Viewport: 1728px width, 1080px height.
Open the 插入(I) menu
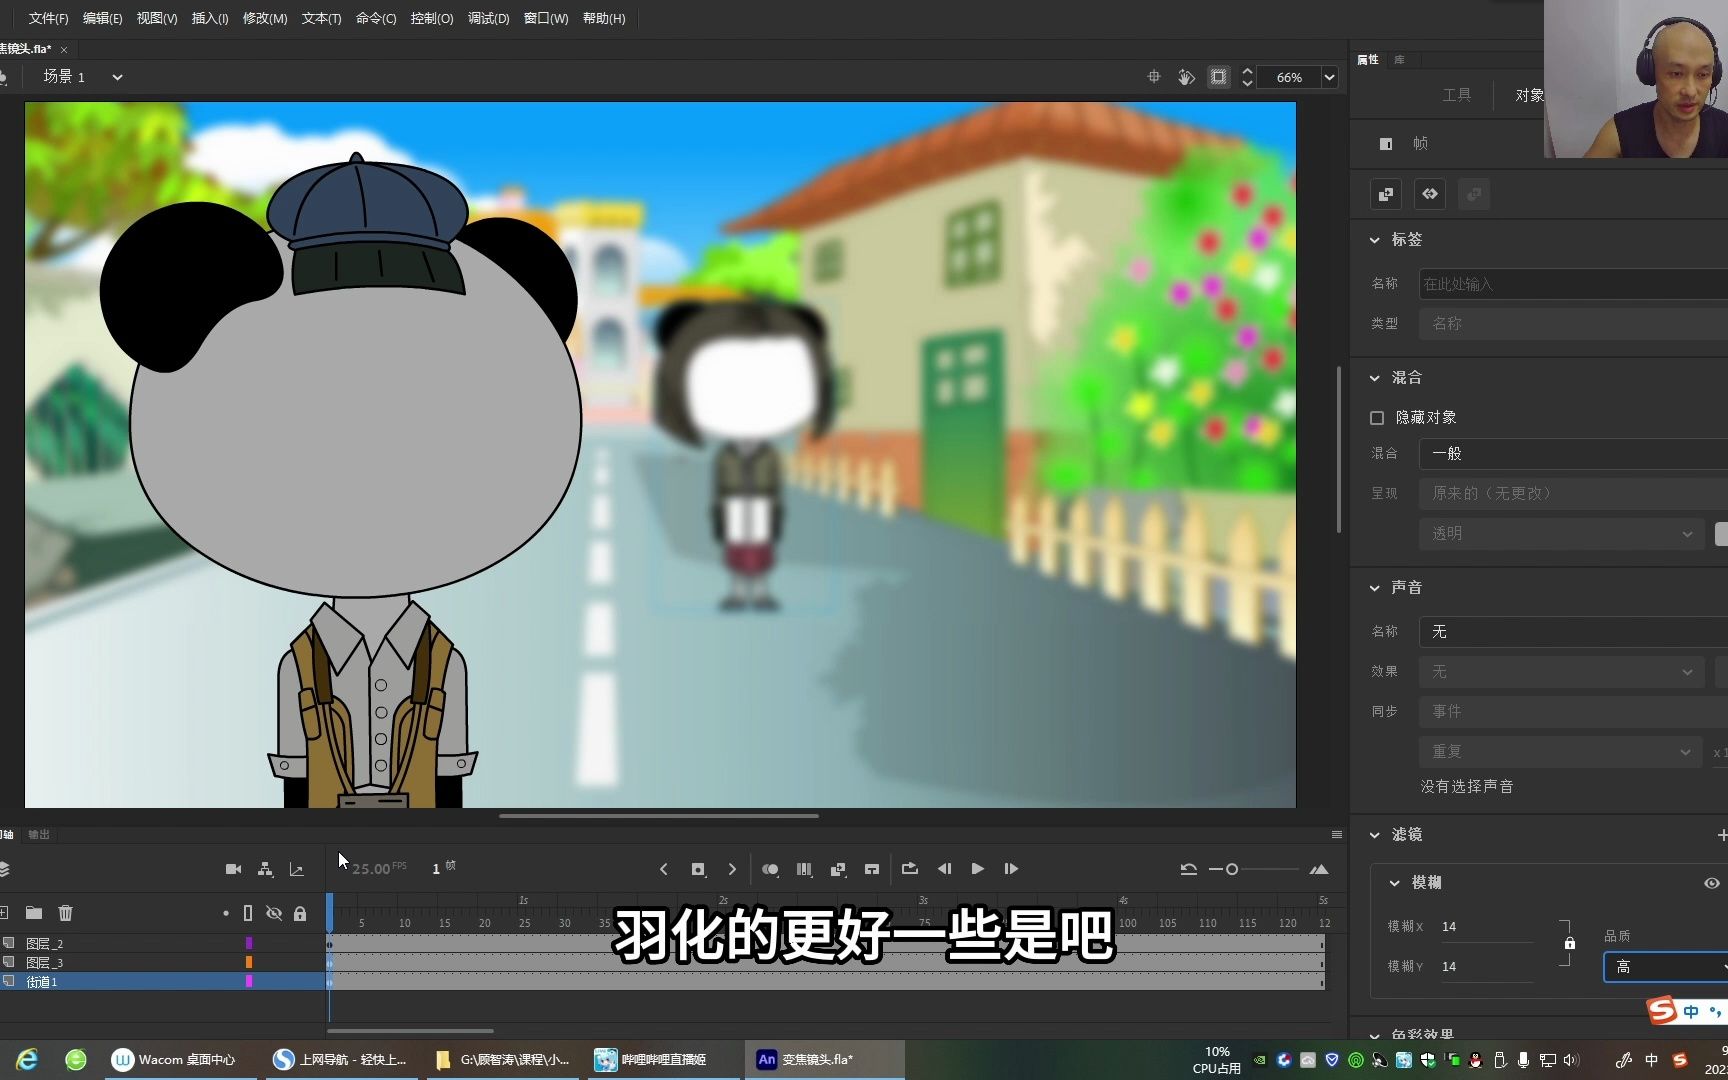(x=210, y=18)
